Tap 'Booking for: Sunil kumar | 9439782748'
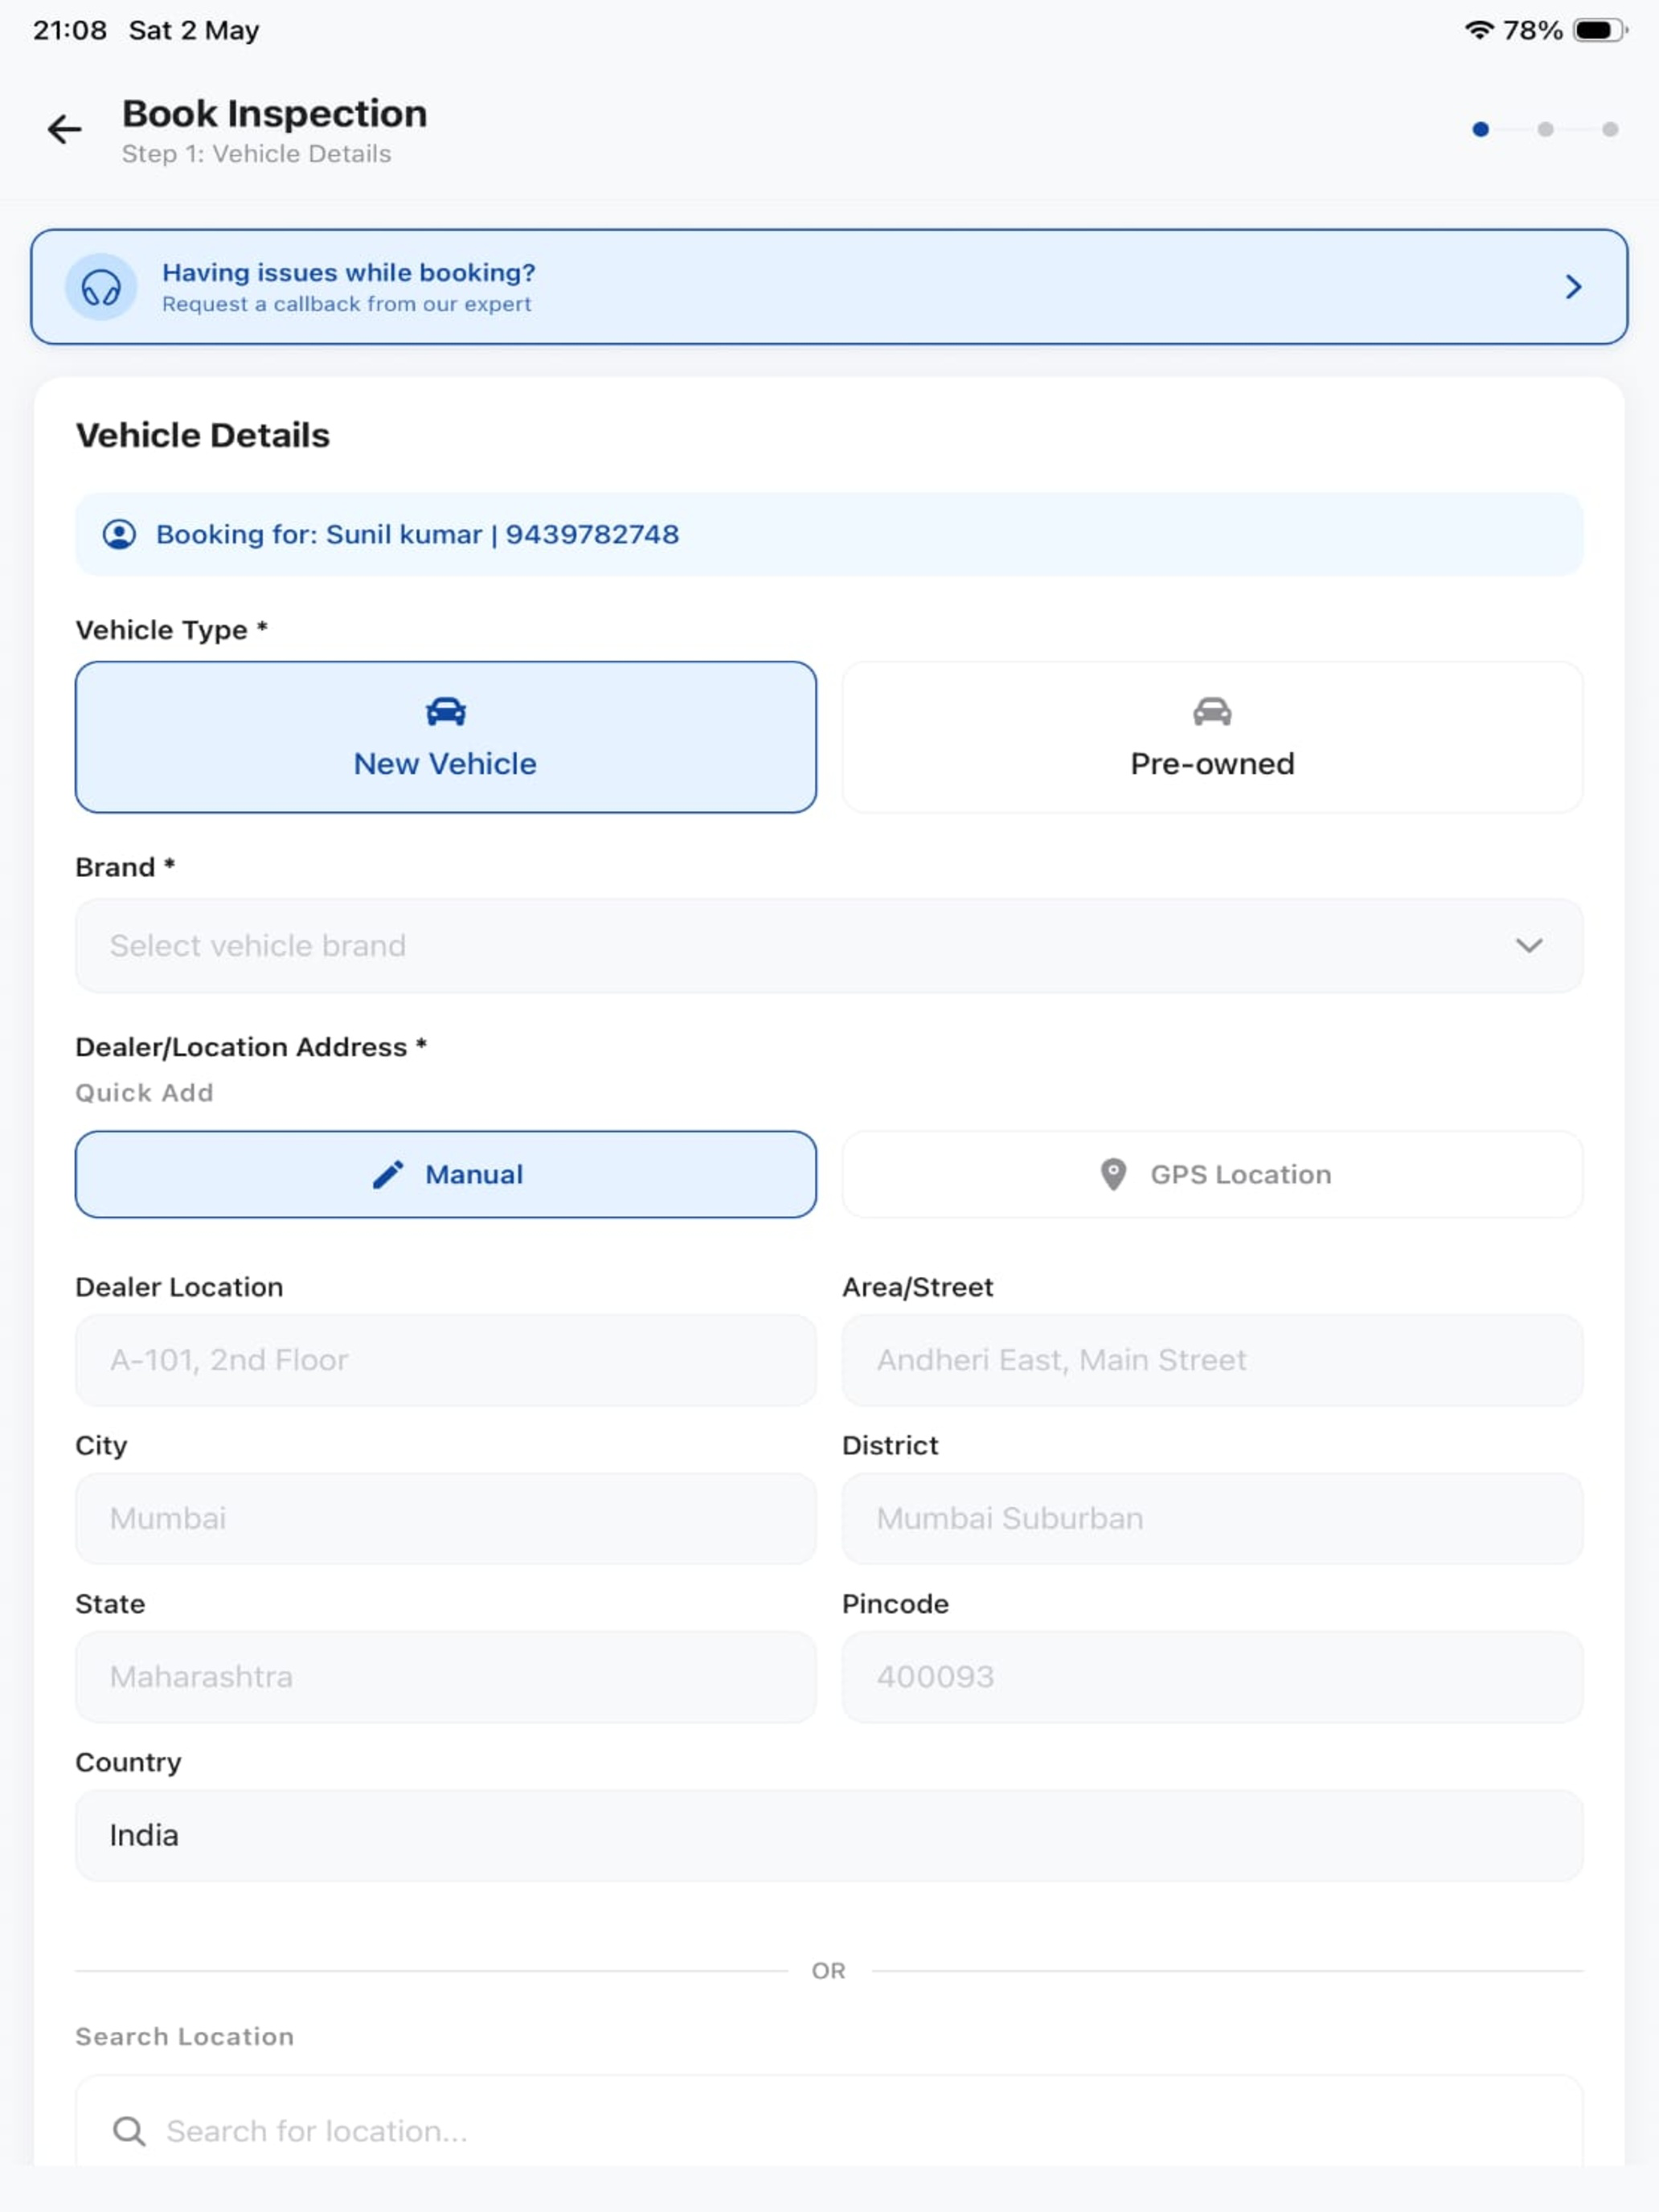Viewport: 1659px width, 2212px height. [417, 535]
